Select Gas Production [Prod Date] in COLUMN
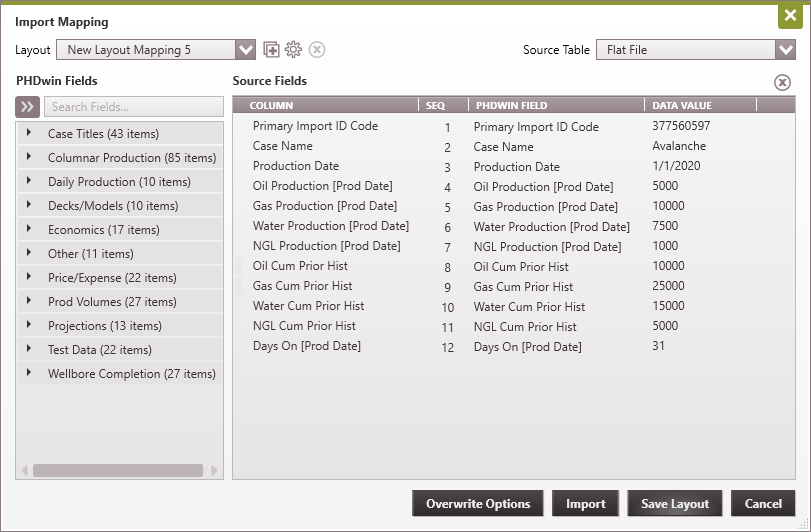Image resolution: width=811 pixels, height=532 pixels. pos(325,206)
